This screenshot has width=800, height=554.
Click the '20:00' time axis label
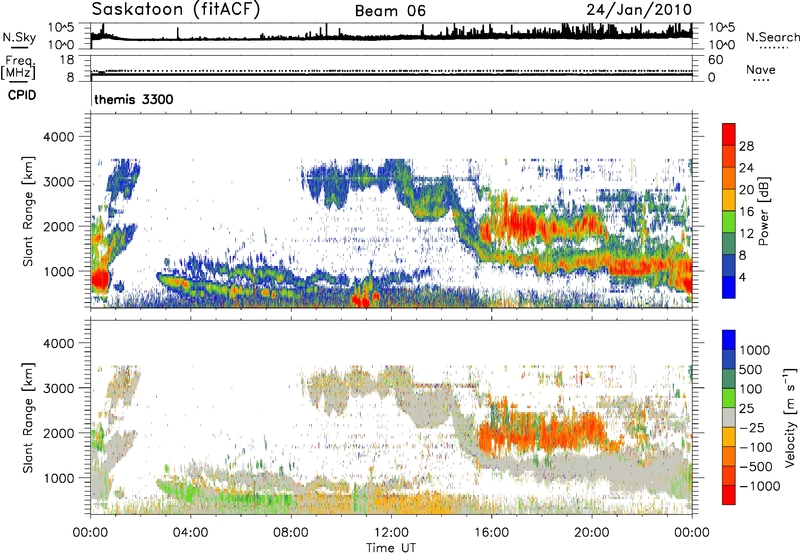pos(592,533)
